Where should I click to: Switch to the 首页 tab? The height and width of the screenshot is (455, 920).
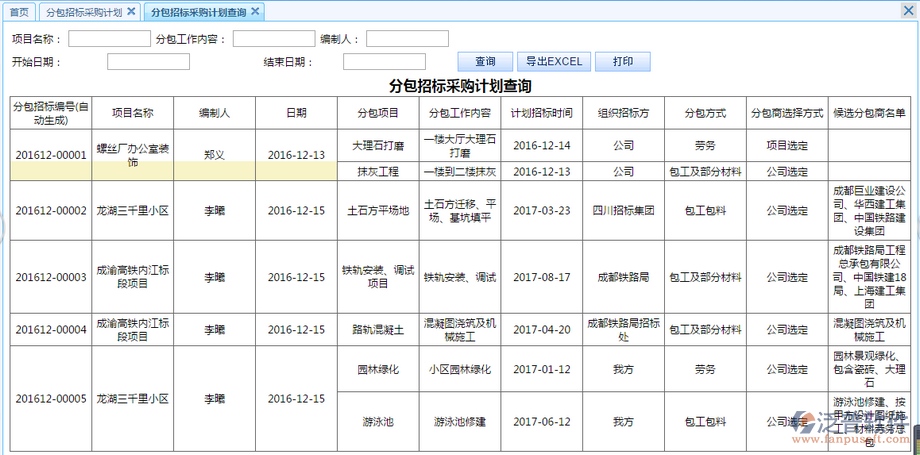19,12
